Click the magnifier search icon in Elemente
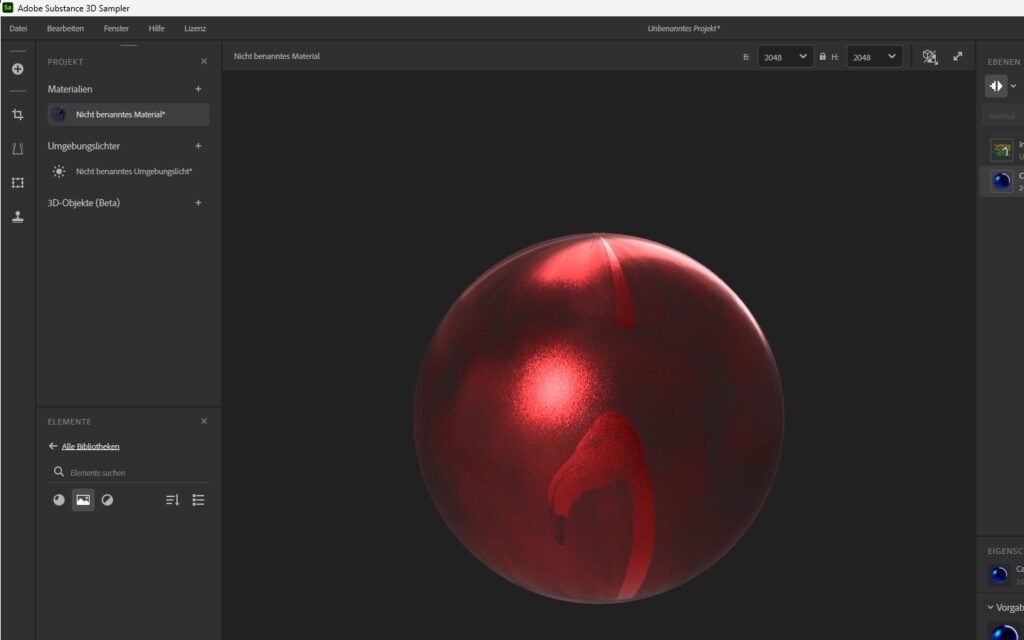The image size is (1024, 640). coord(59,472)
